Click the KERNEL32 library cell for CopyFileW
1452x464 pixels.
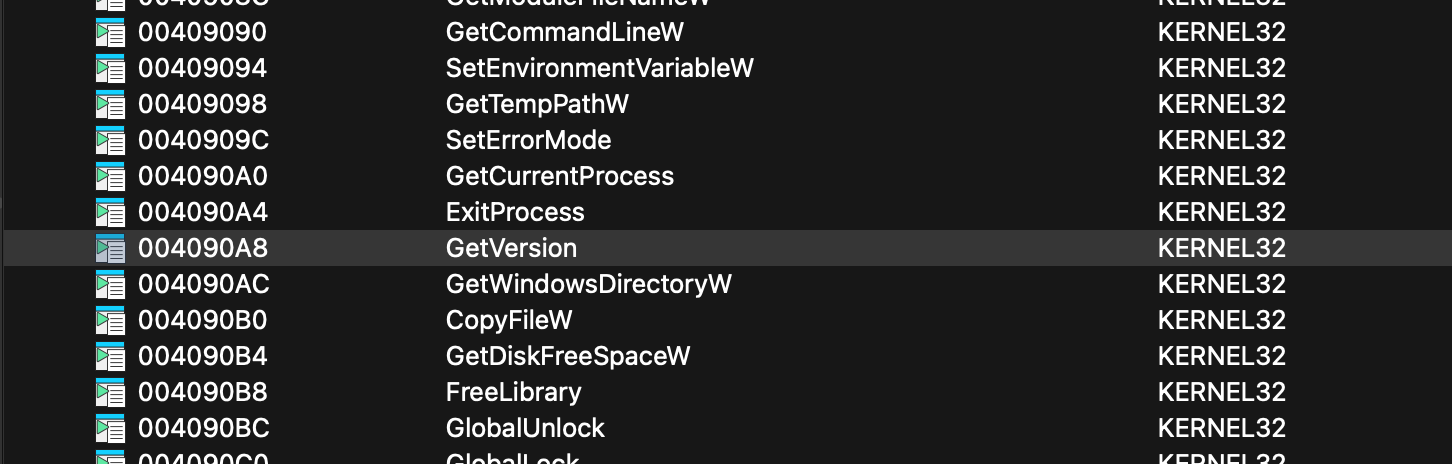pos(1221,321)
